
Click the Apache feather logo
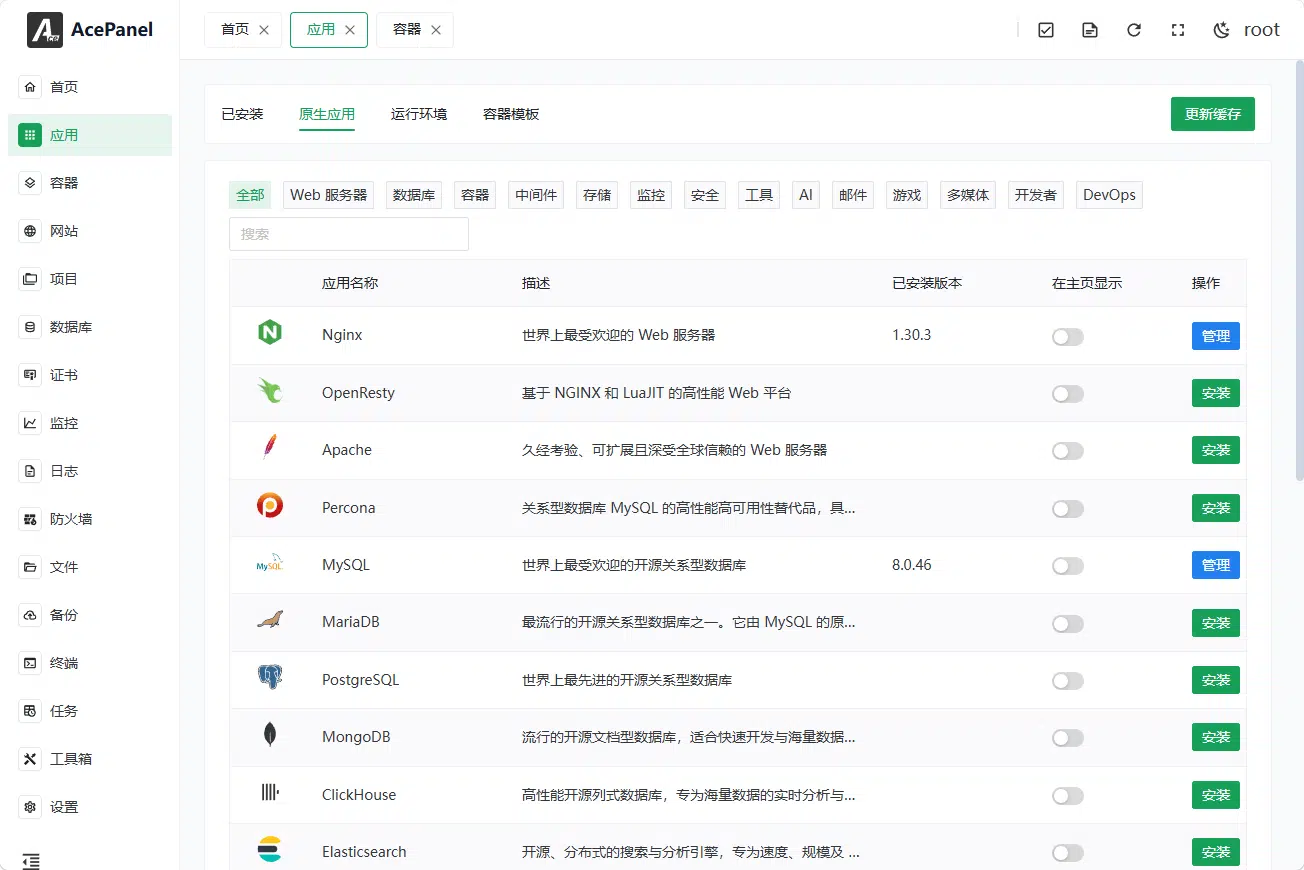point(269,448)
